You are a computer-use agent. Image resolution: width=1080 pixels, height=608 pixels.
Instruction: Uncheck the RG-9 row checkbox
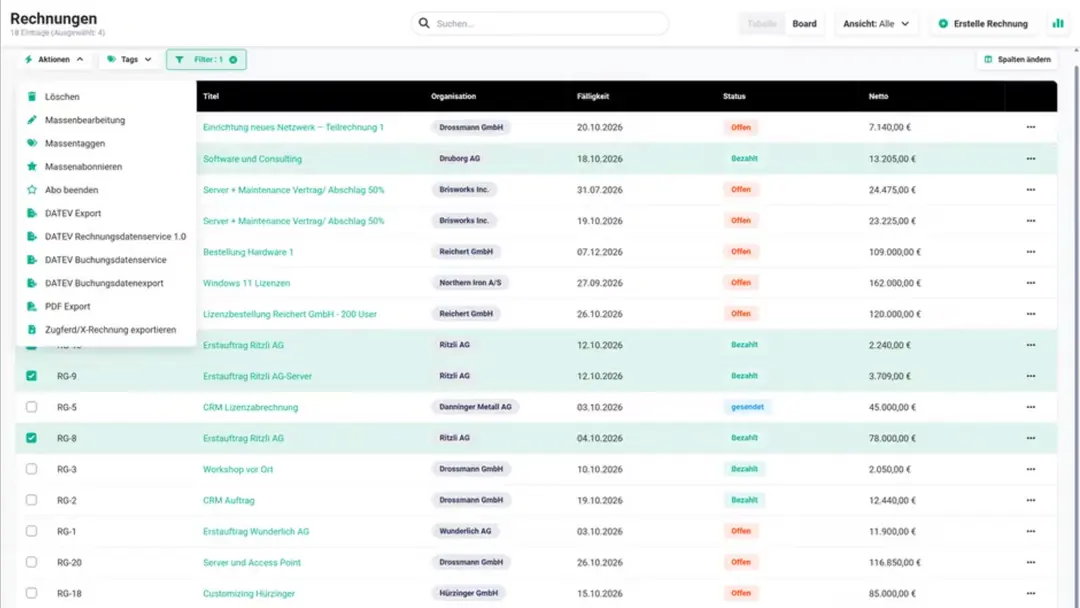pos(32,376)
